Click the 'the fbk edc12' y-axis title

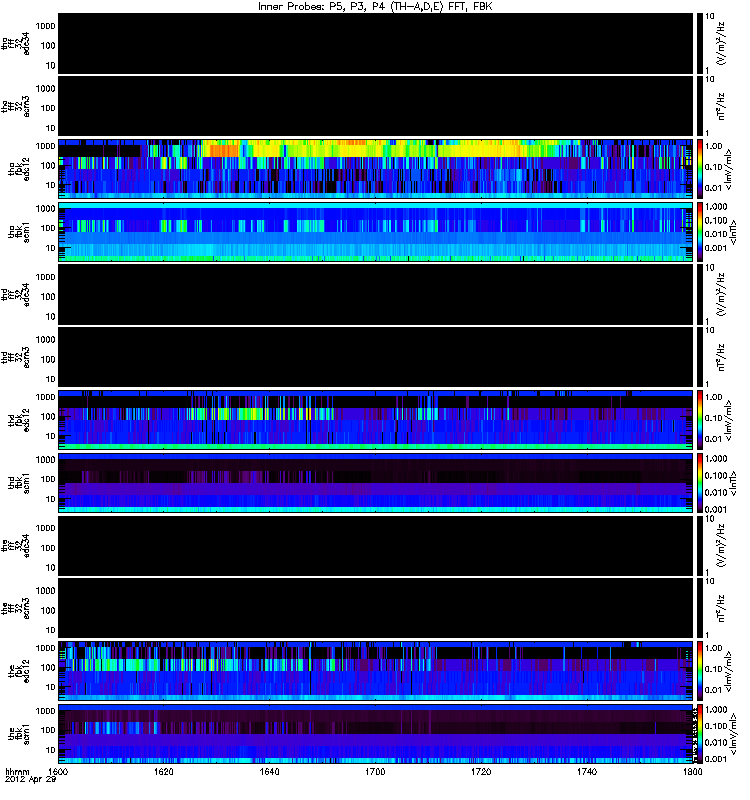click(x=19, y=671)
